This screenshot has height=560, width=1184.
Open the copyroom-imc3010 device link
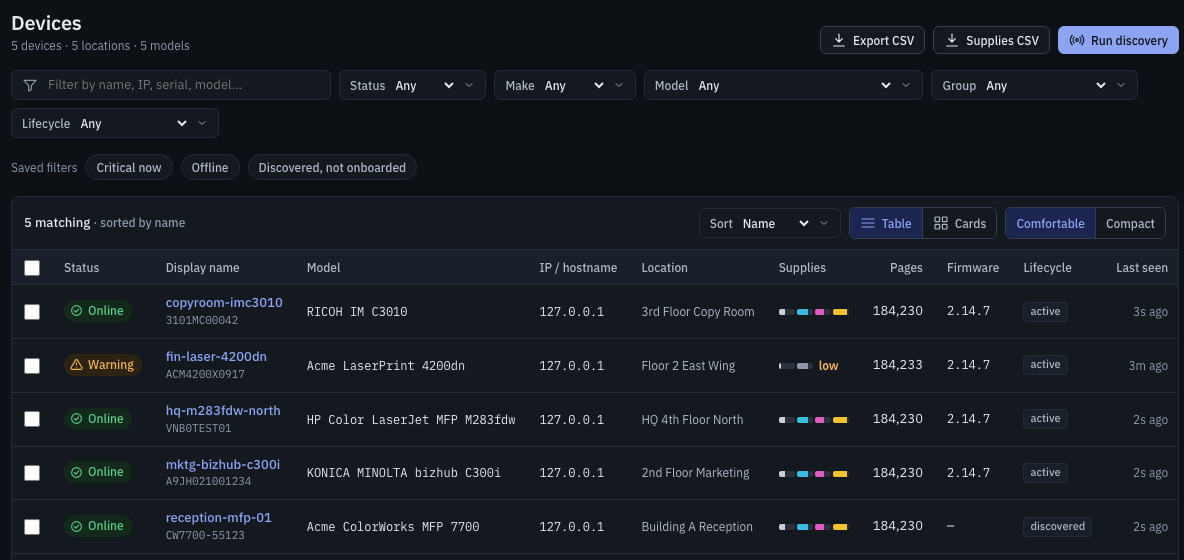224,303
